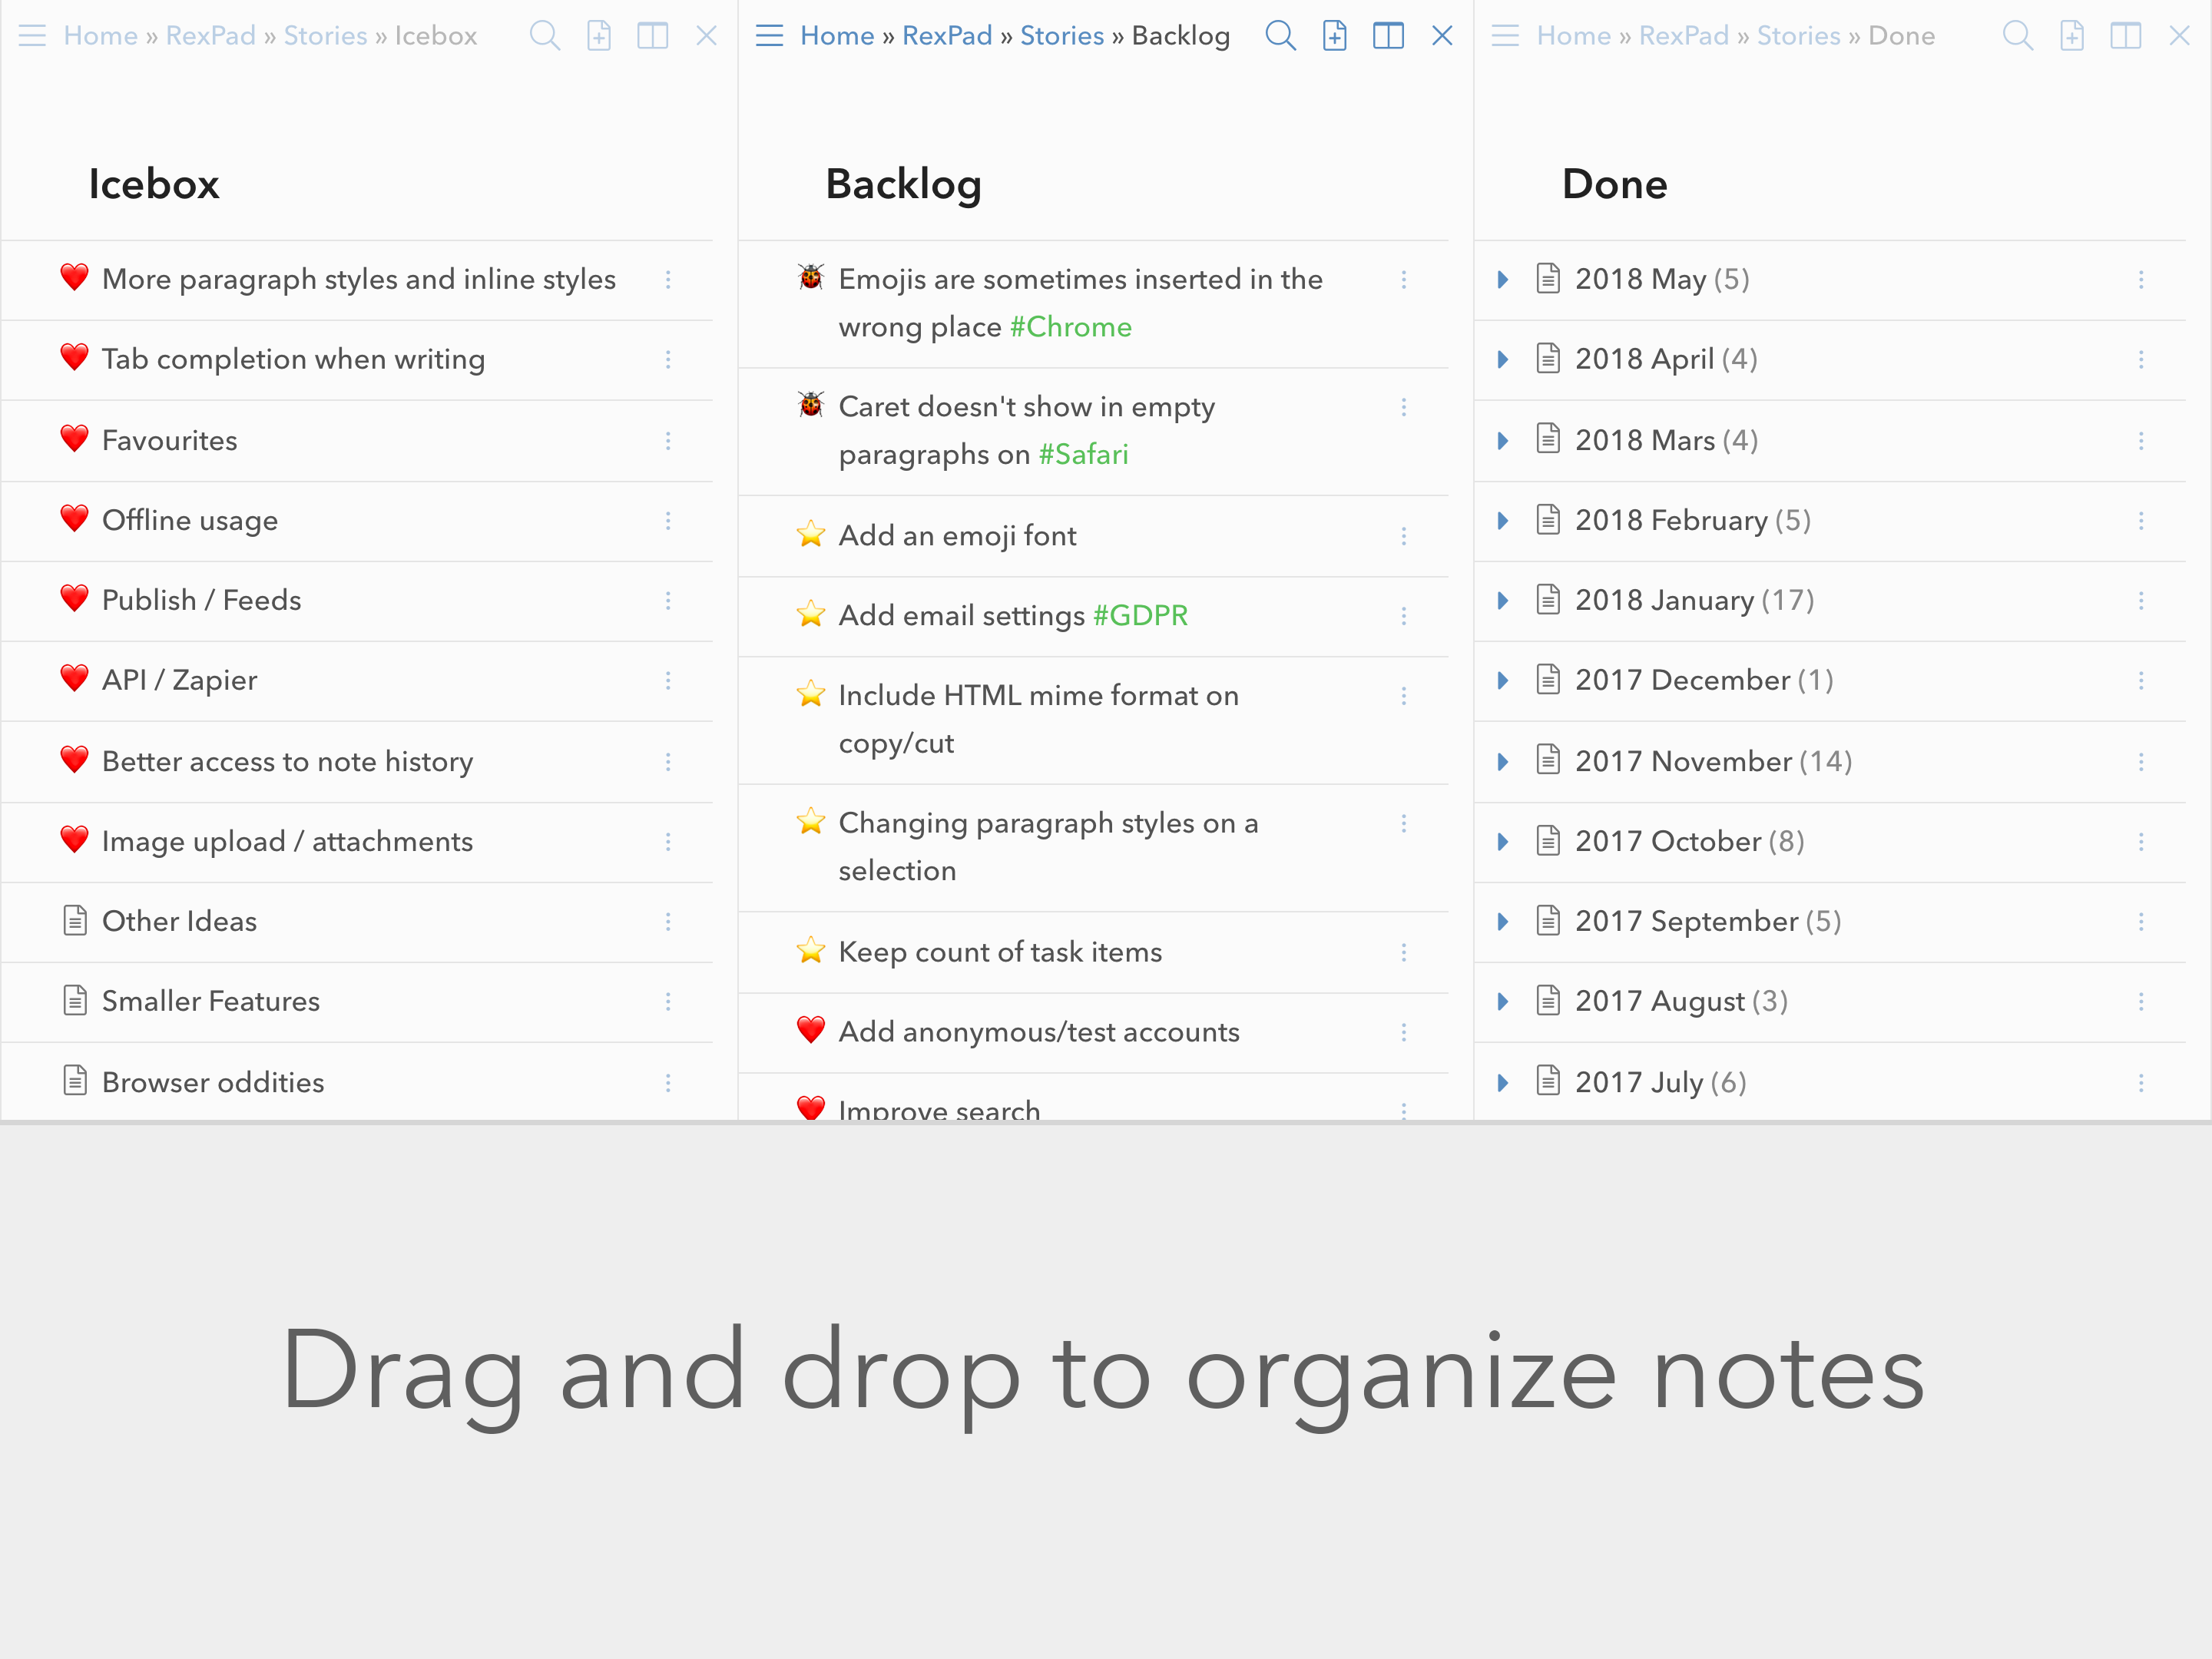Click the #Chrome hashtag link

coord(1070,327)
